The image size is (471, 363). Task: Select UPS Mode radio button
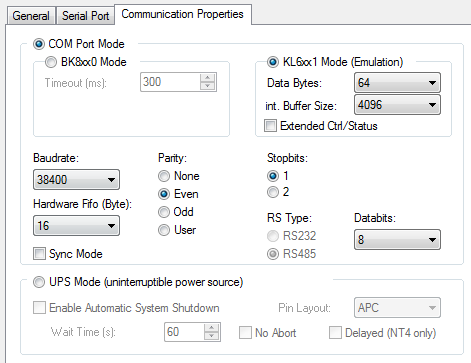[39, 282]
